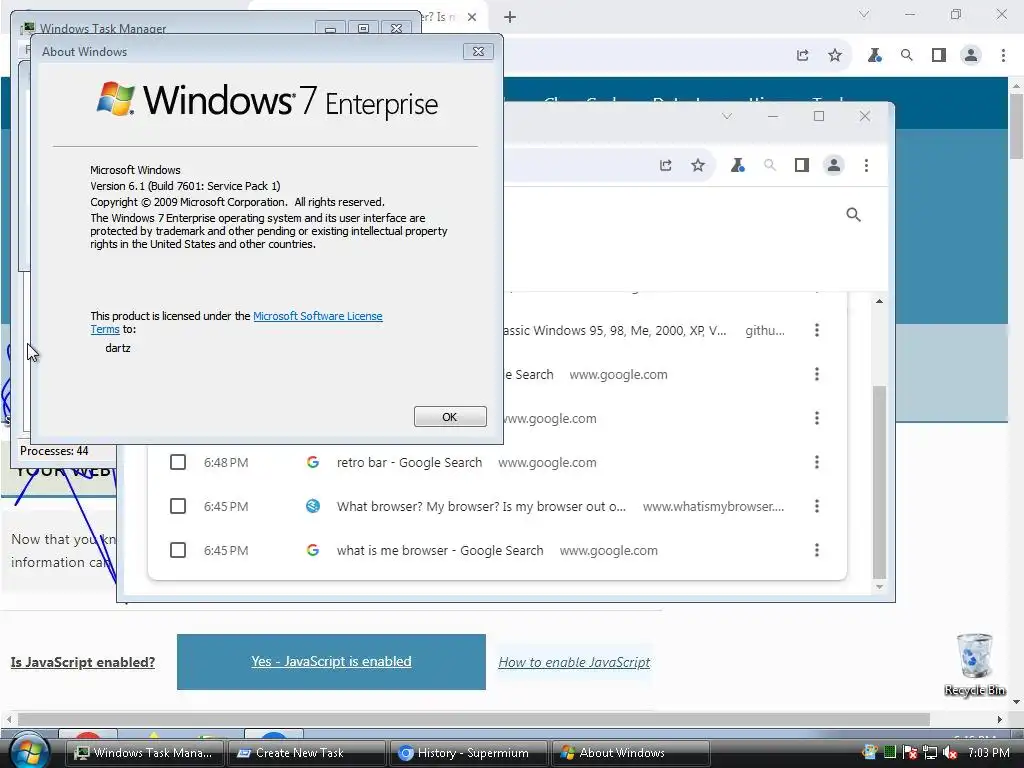Switch to About Windows taskbar button

click(x=631, y=753)
